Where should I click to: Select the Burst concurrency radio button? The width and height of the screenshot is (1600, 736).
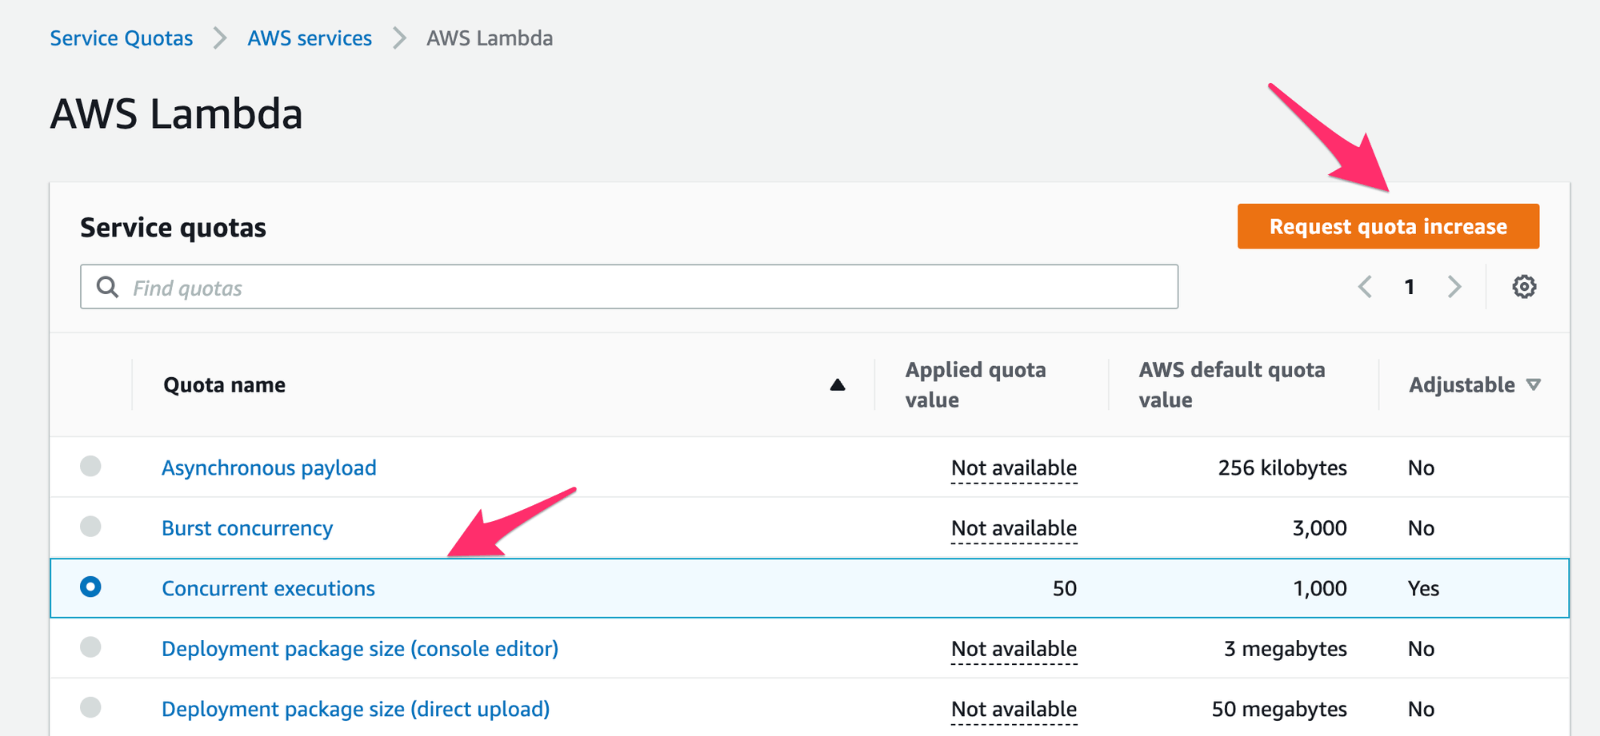[x=91, y=526]
